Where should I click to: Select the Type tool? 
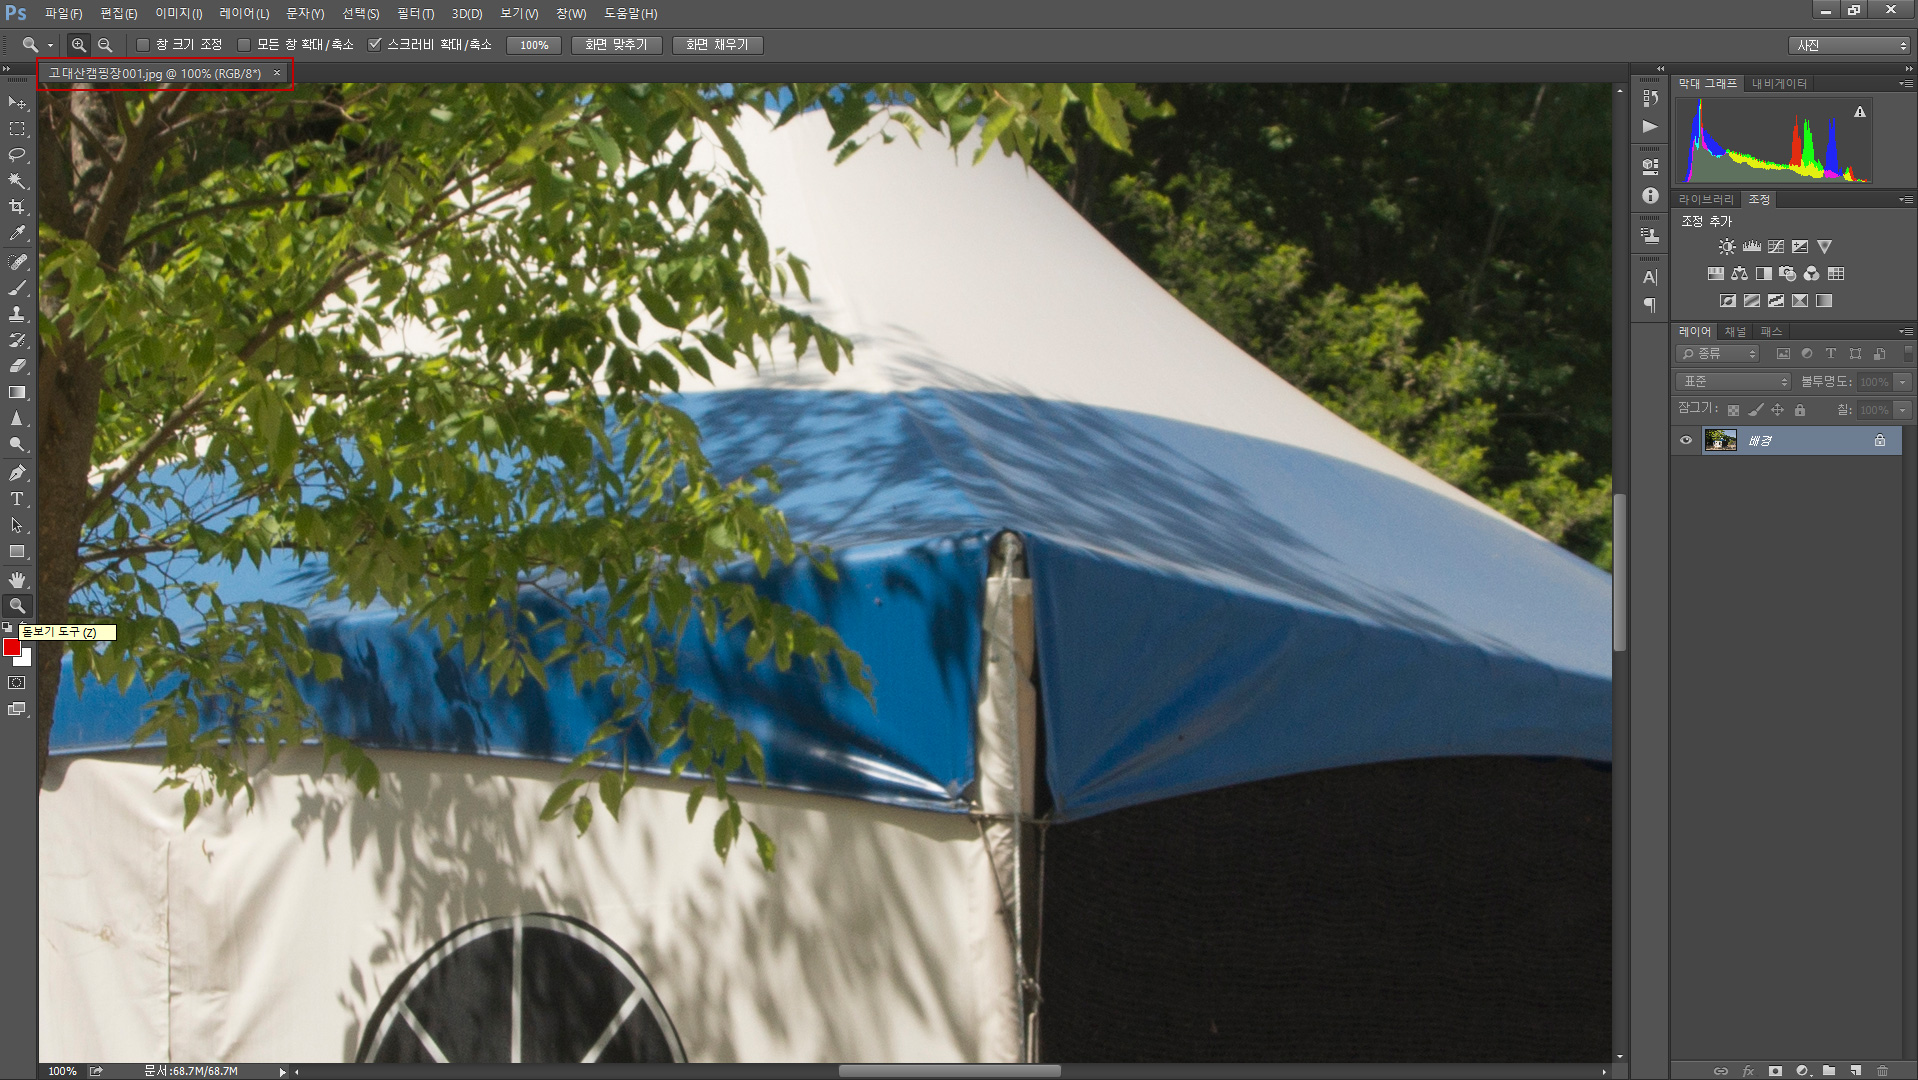pos(17,499)
